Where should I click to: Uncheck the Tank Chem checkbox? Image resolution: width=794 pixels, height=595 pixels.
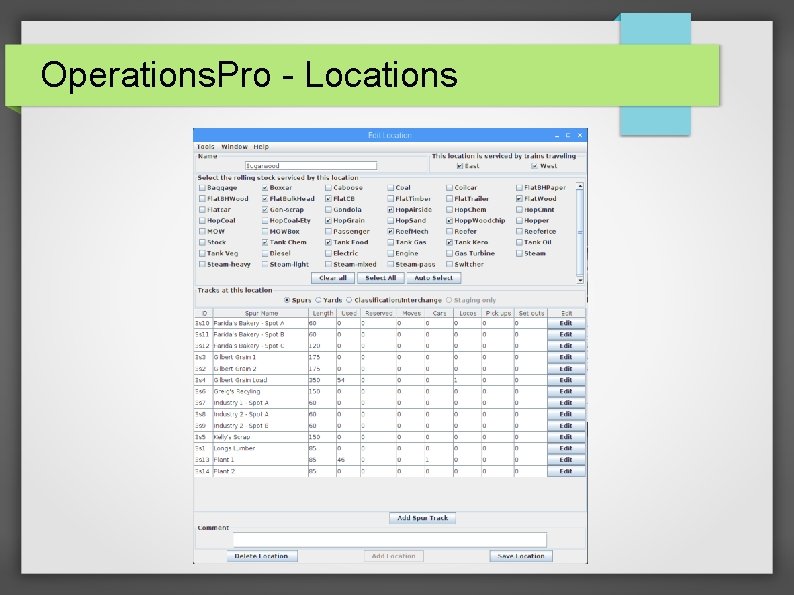click(x=265, y=243)
